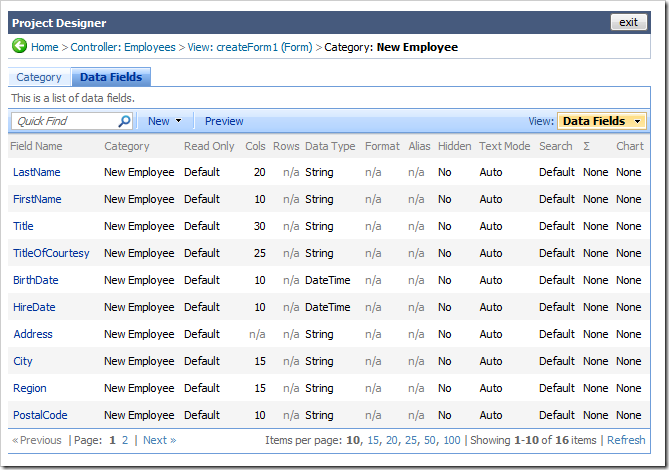The height and width of the screenshot is (470, 669).
Task: Sort by Text Mode column header
Action: (x=505, y=146)
